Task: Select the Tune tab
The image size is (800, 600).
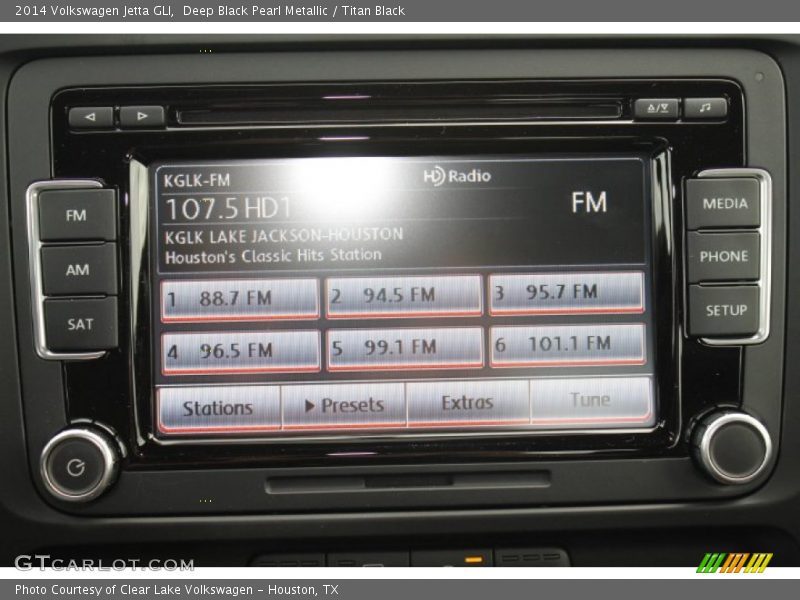Action: tap(590, 398)
